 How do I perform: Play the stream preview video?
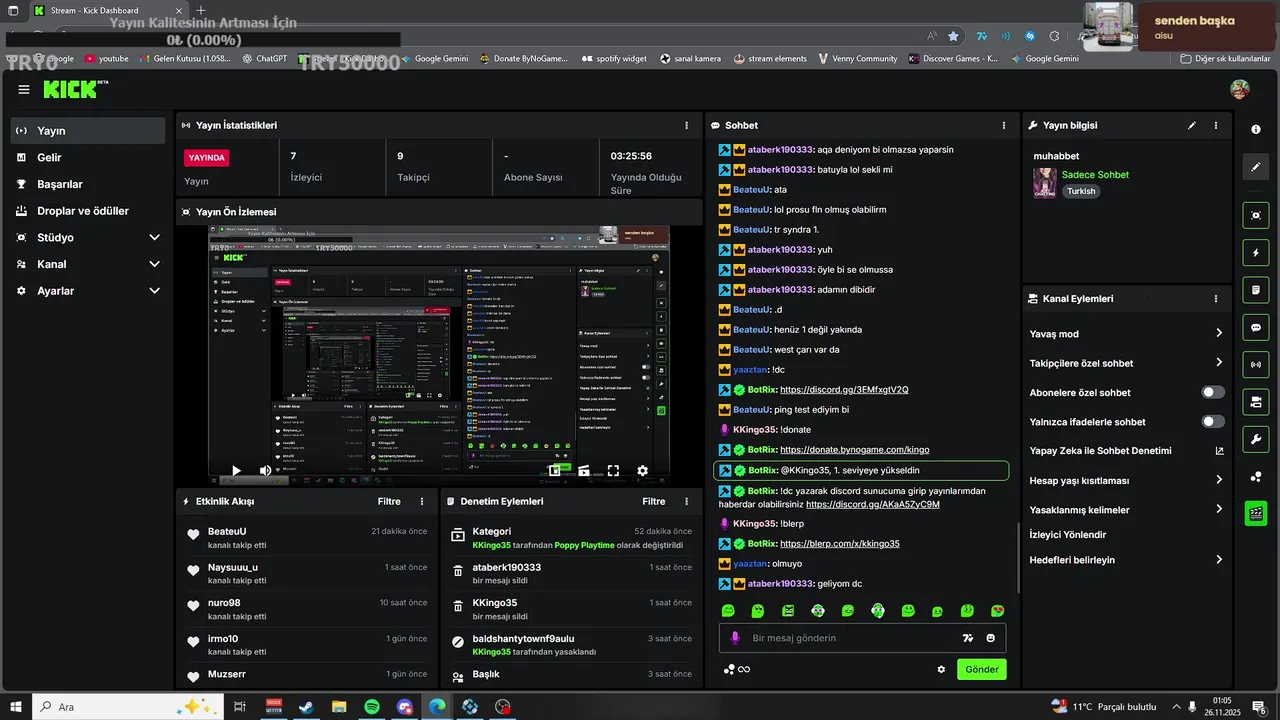point(236,470)
